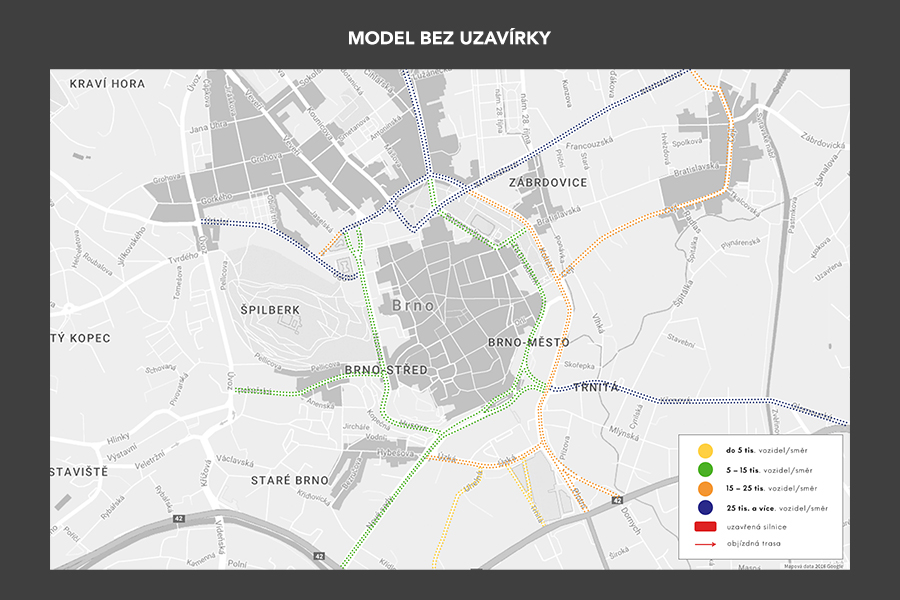900x600 pixels.
Task: Open the Google map data attribution
Action: [x=813, y=566]
